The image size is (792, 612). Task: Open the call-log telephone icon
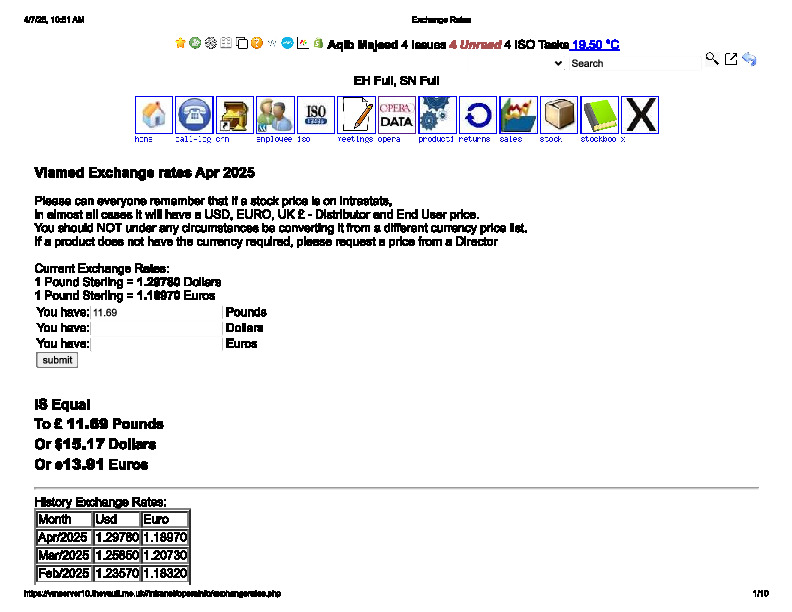[194, 115]
